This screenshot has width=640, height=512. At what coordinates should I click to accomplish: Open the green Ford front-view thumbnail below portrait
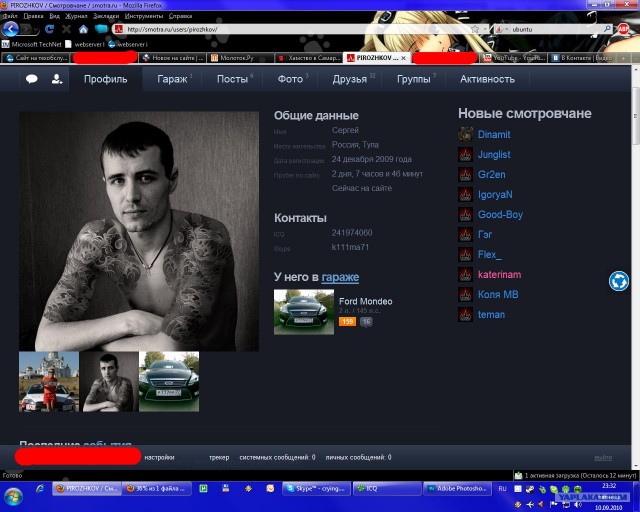tap(169, 381)
